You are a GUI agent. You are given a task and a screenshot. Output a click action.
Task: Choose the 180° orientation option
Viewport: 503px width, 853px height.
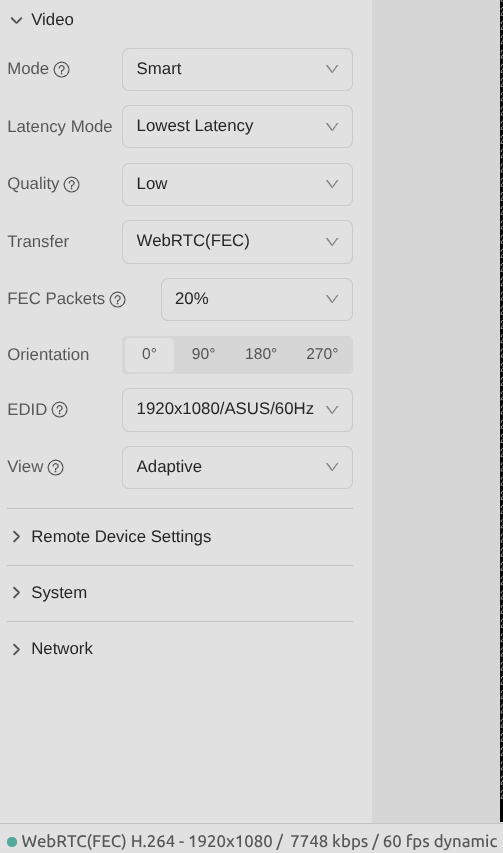261,355
